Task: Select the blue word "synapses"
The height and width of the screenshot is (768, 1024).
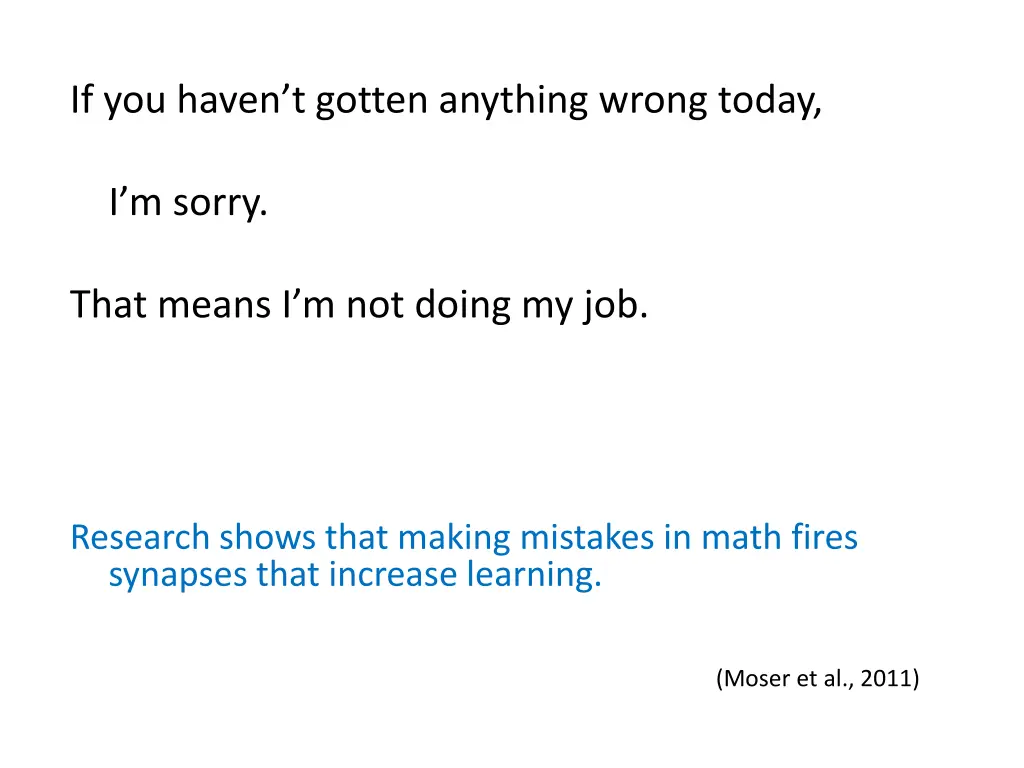Action: (x=177, y=576)
